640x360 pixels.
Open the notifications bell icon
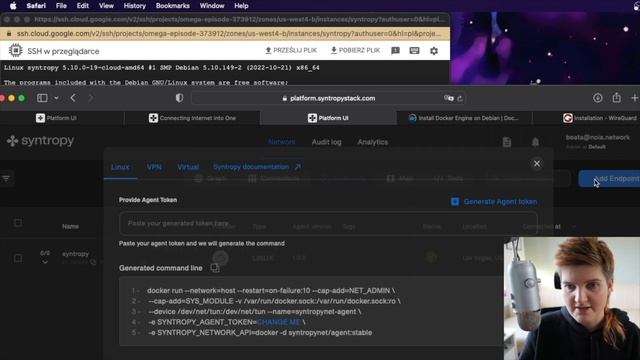[535, 142]
